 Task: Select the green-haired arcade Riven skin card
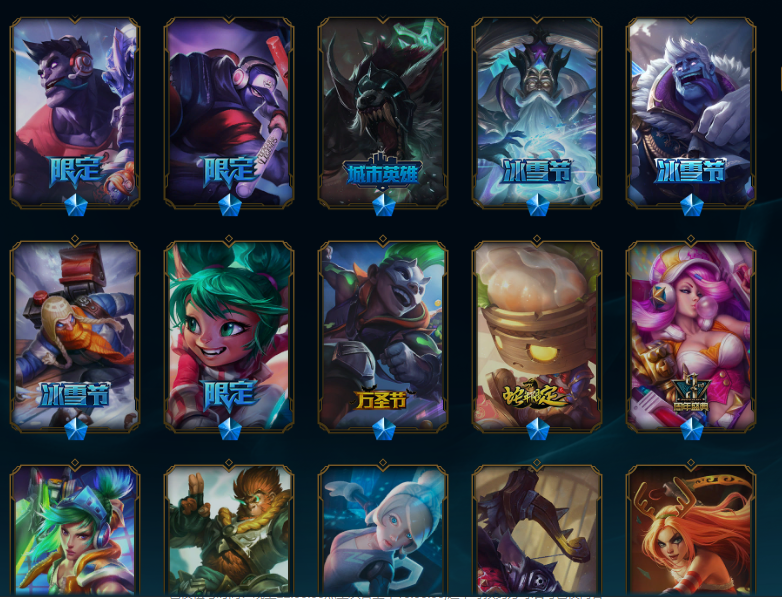coord(75,530)
